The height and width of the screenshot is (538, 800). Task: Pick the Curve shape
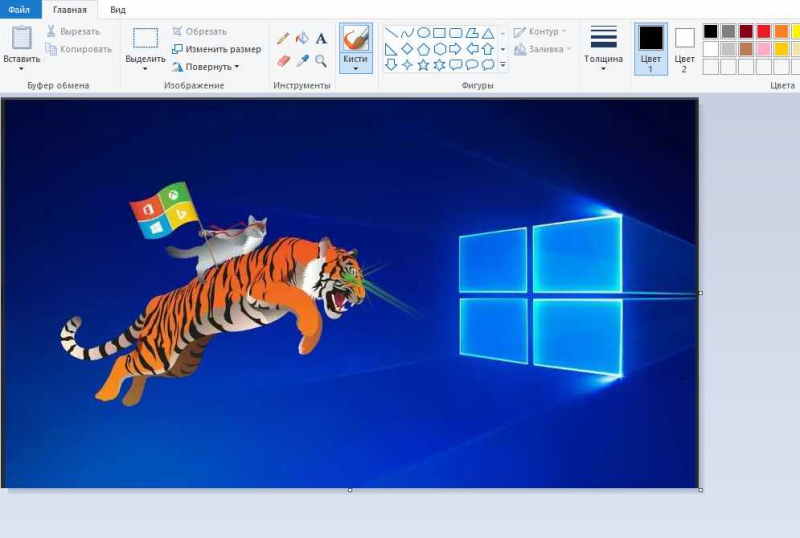click(407, 33)
